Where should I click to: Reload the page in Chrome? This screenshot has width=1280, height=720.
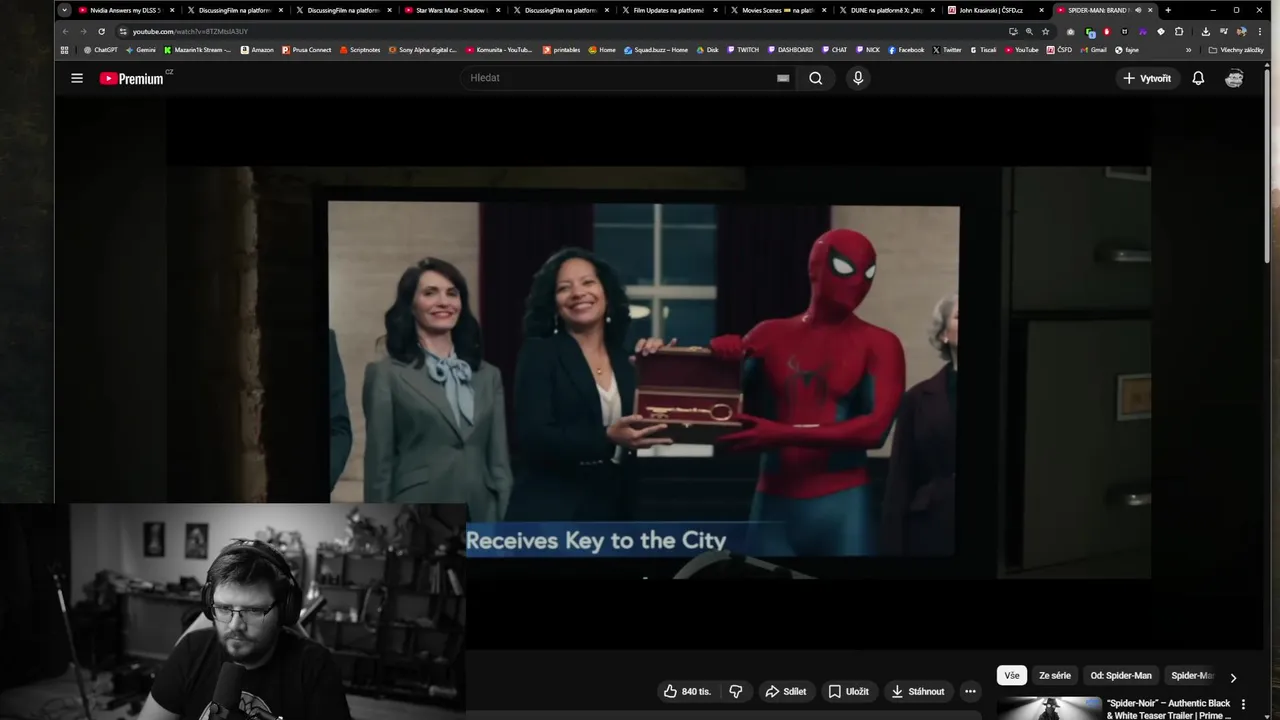(101, 31)
